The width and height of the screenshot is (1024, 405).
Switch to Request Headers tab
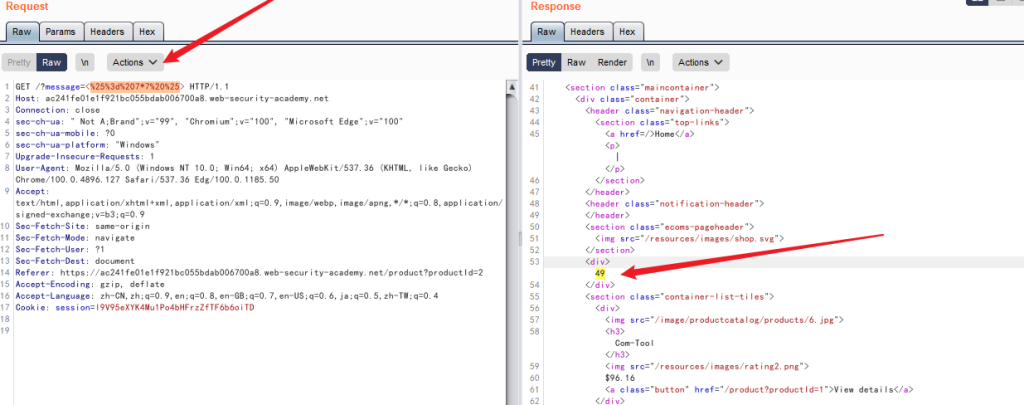(109, 31)
